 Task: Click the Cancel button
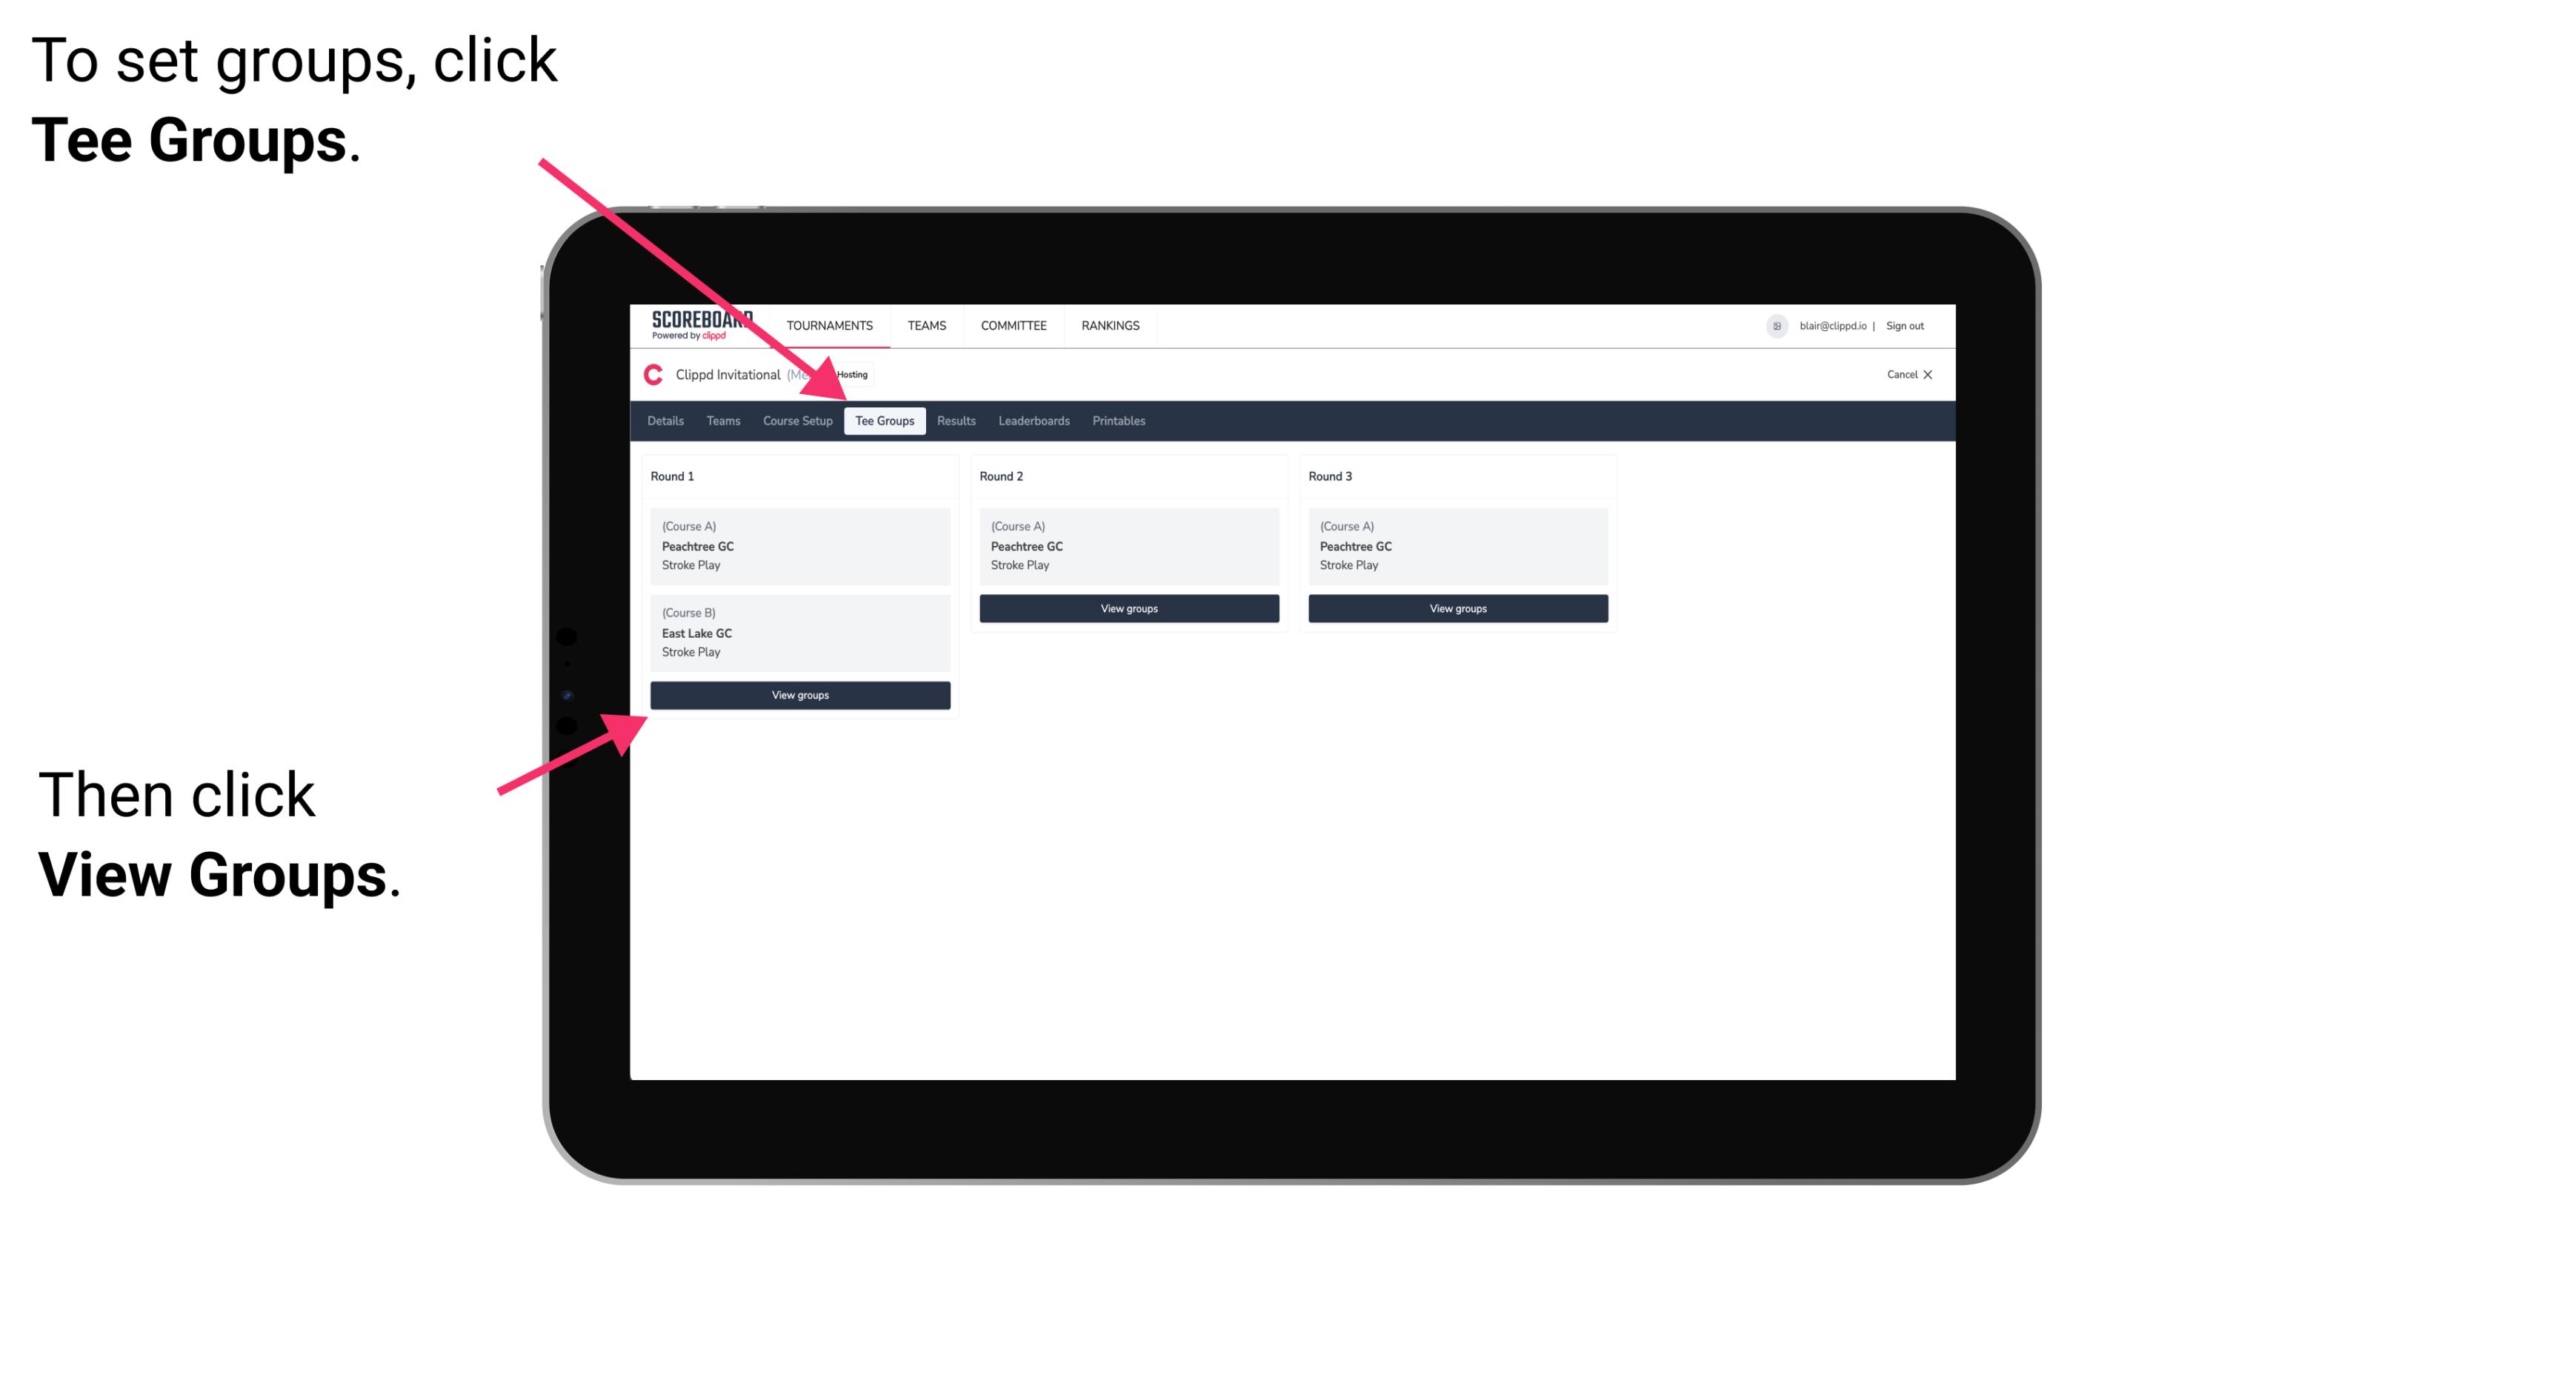(1907, 374)
